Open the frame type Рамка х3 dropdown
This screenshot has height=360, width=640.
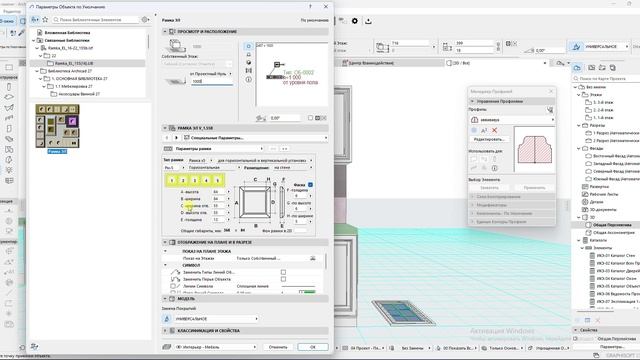click(200, 160)
